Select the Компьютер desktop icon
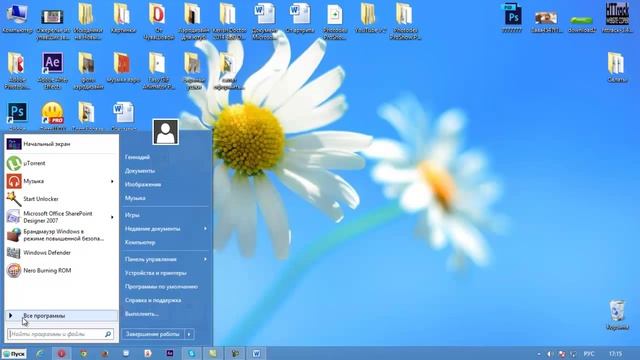 [x=17, y=19]
